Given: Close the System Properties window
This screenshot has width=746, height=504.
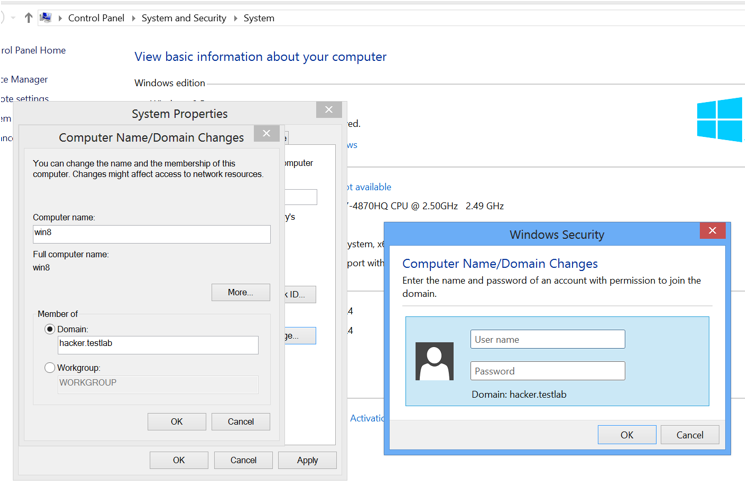Looking at the screenshot, I should tap(329, 110).
